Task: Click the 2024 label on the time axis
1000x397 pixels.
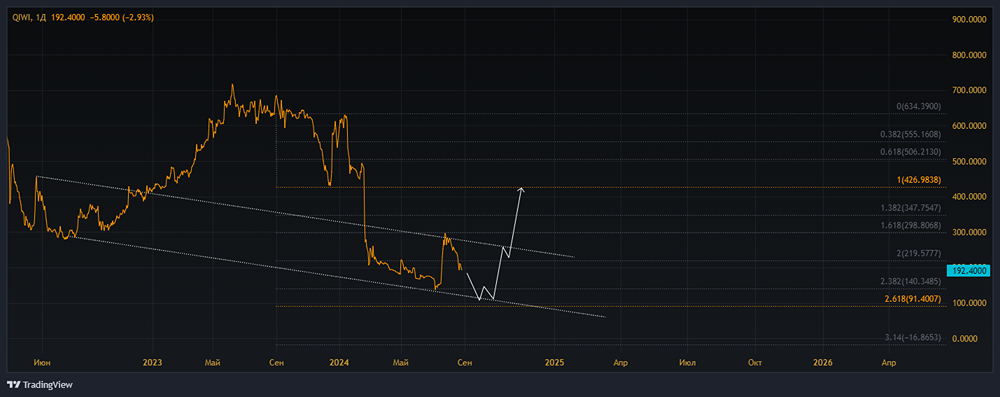Action: [x=339, y=363]
